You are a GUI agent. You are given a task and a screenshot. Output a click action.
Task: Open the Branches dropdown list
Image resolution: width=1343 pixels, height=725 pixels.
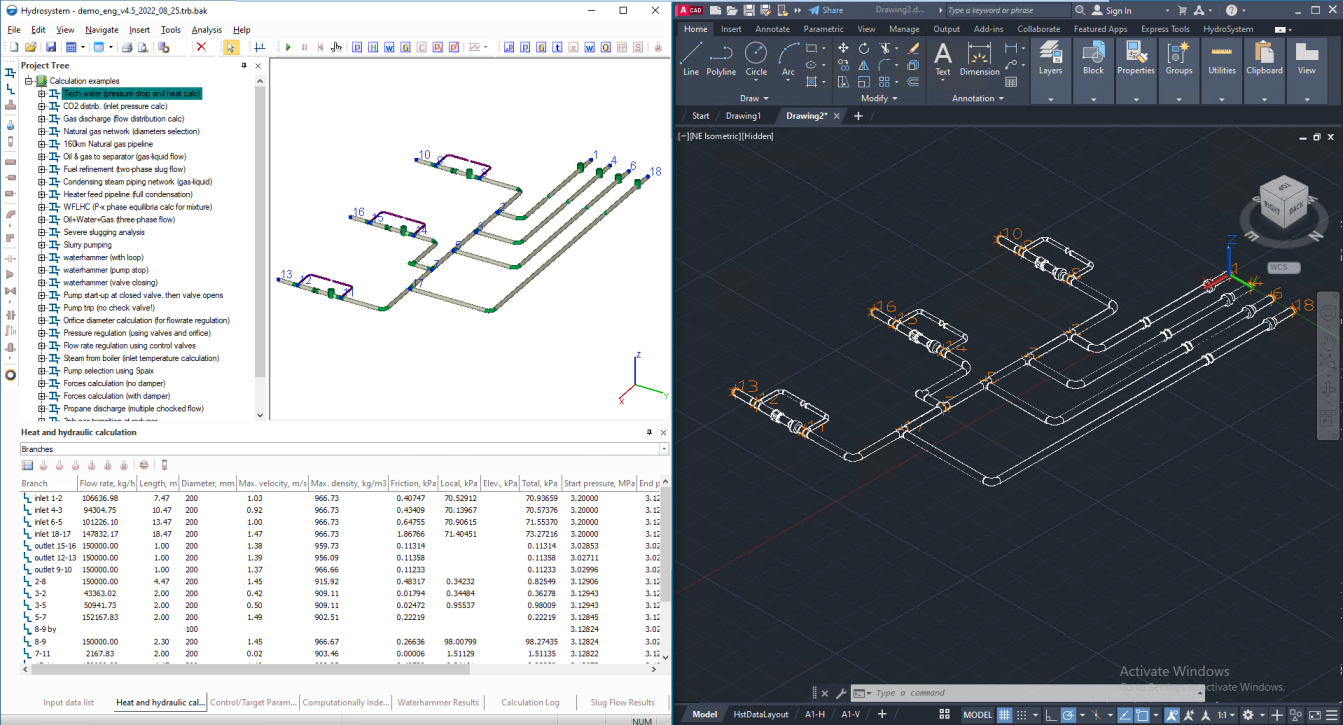pos(662,450)
